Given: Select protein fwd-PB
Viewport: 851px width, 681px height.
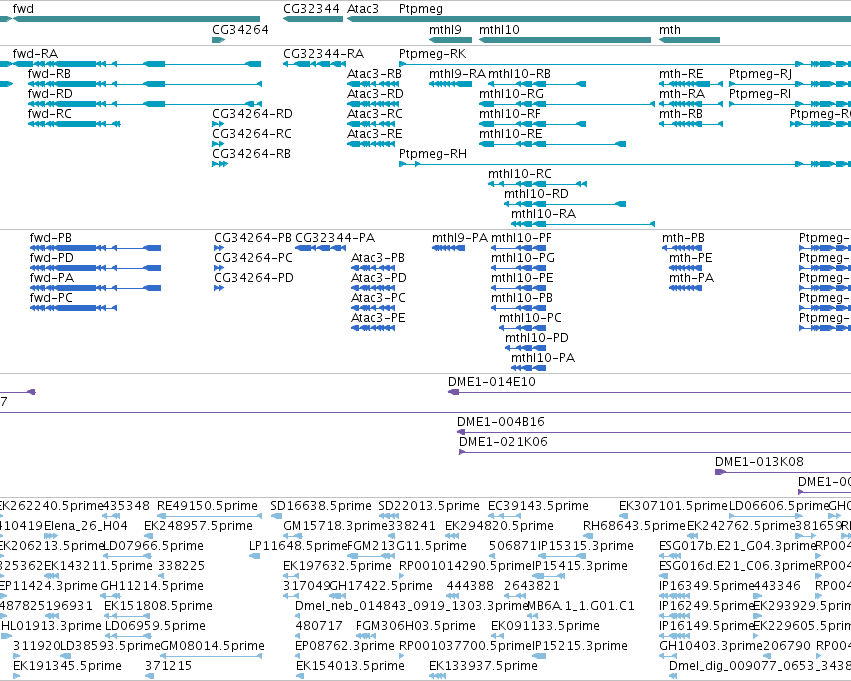Looking at the screenshot, I should click(x=96, y=248).
